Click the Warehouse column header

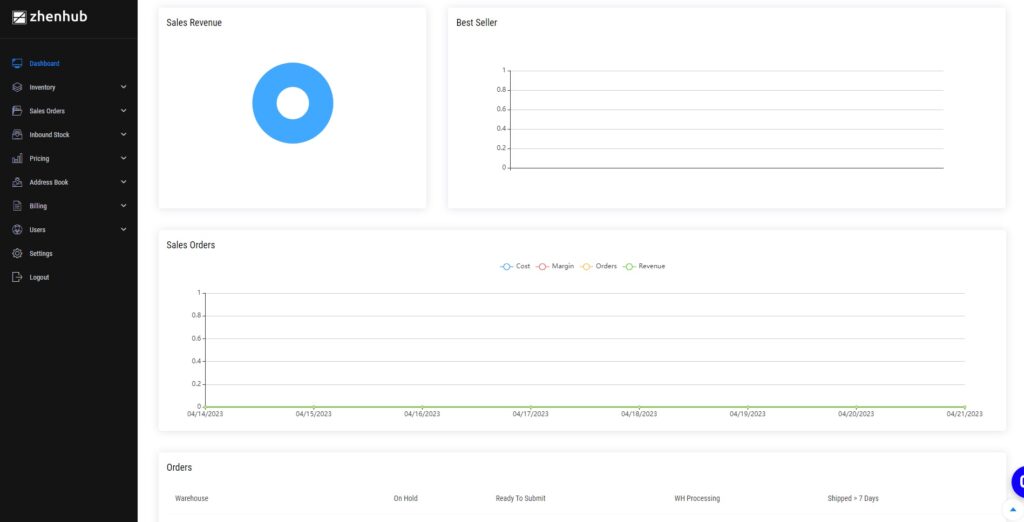(191, 498)
